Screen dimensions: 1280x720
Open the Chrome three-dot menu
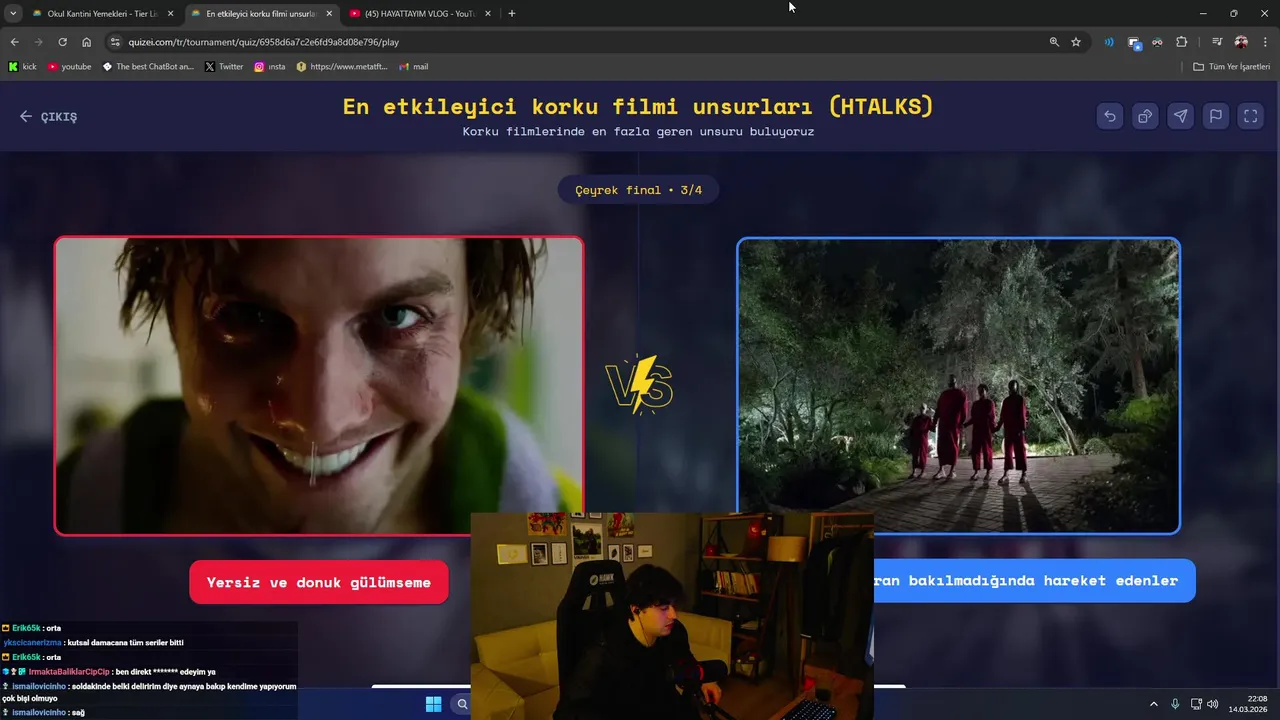point(1266,42)
